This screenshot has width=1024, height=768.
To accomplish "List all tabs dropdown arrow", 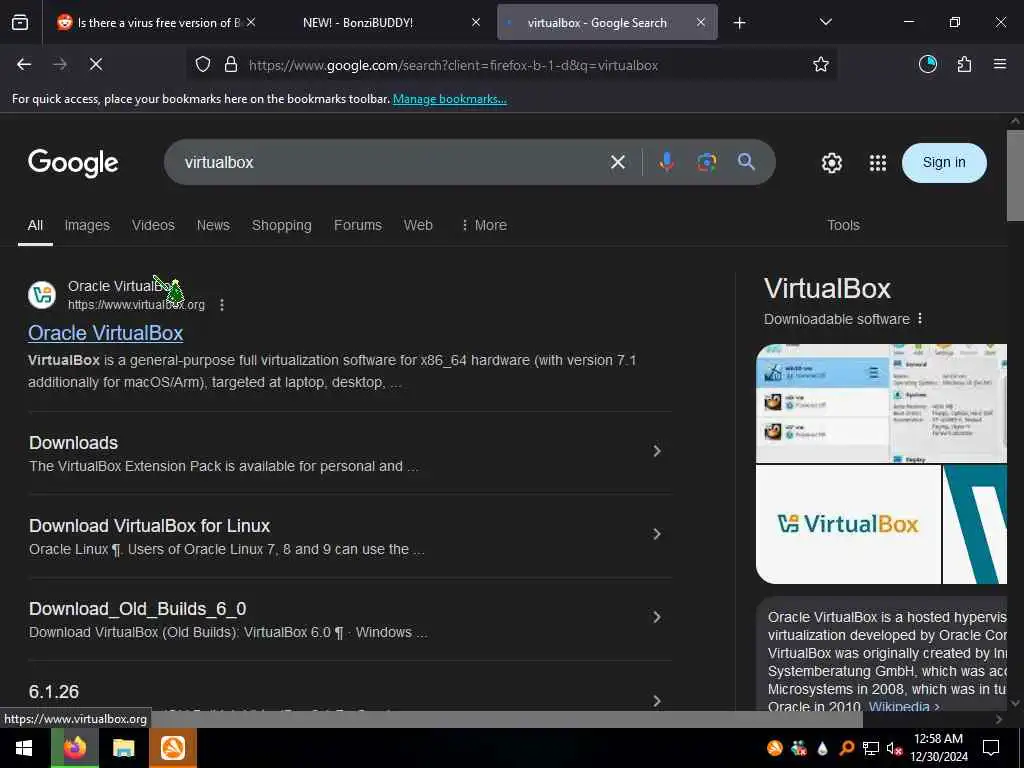I will click(825, 22).
